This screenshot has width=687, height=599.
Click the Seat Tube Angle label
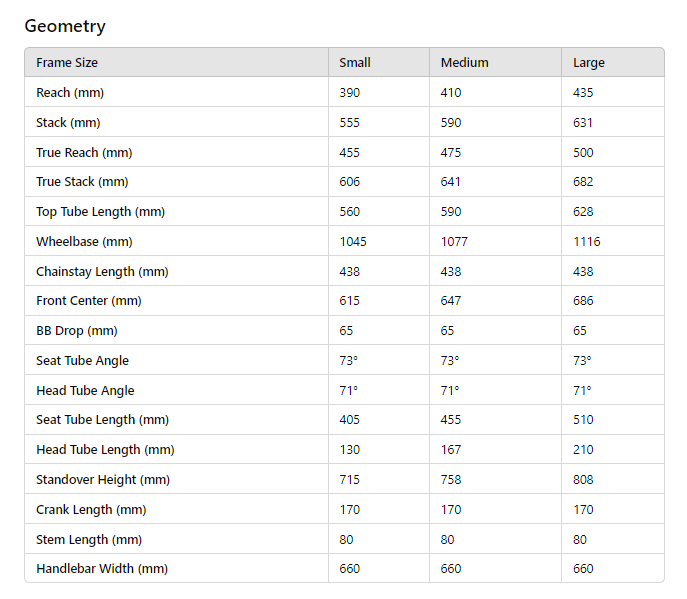(x=82, y=361)
